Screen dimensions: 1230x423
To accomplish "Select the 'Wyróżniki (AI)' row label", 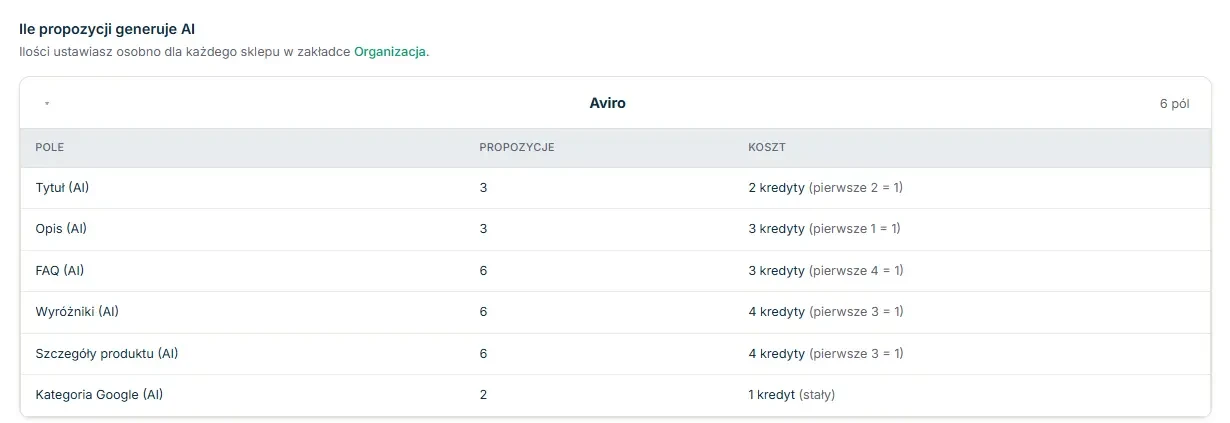I will pyautogui.click(x=77, y=312).
